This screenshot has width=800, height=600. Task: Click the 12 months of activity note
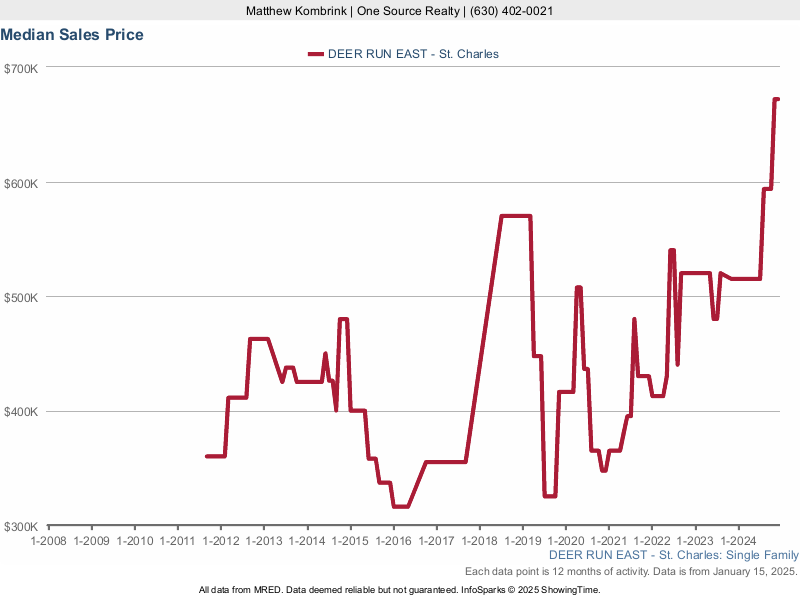[631, 571]
